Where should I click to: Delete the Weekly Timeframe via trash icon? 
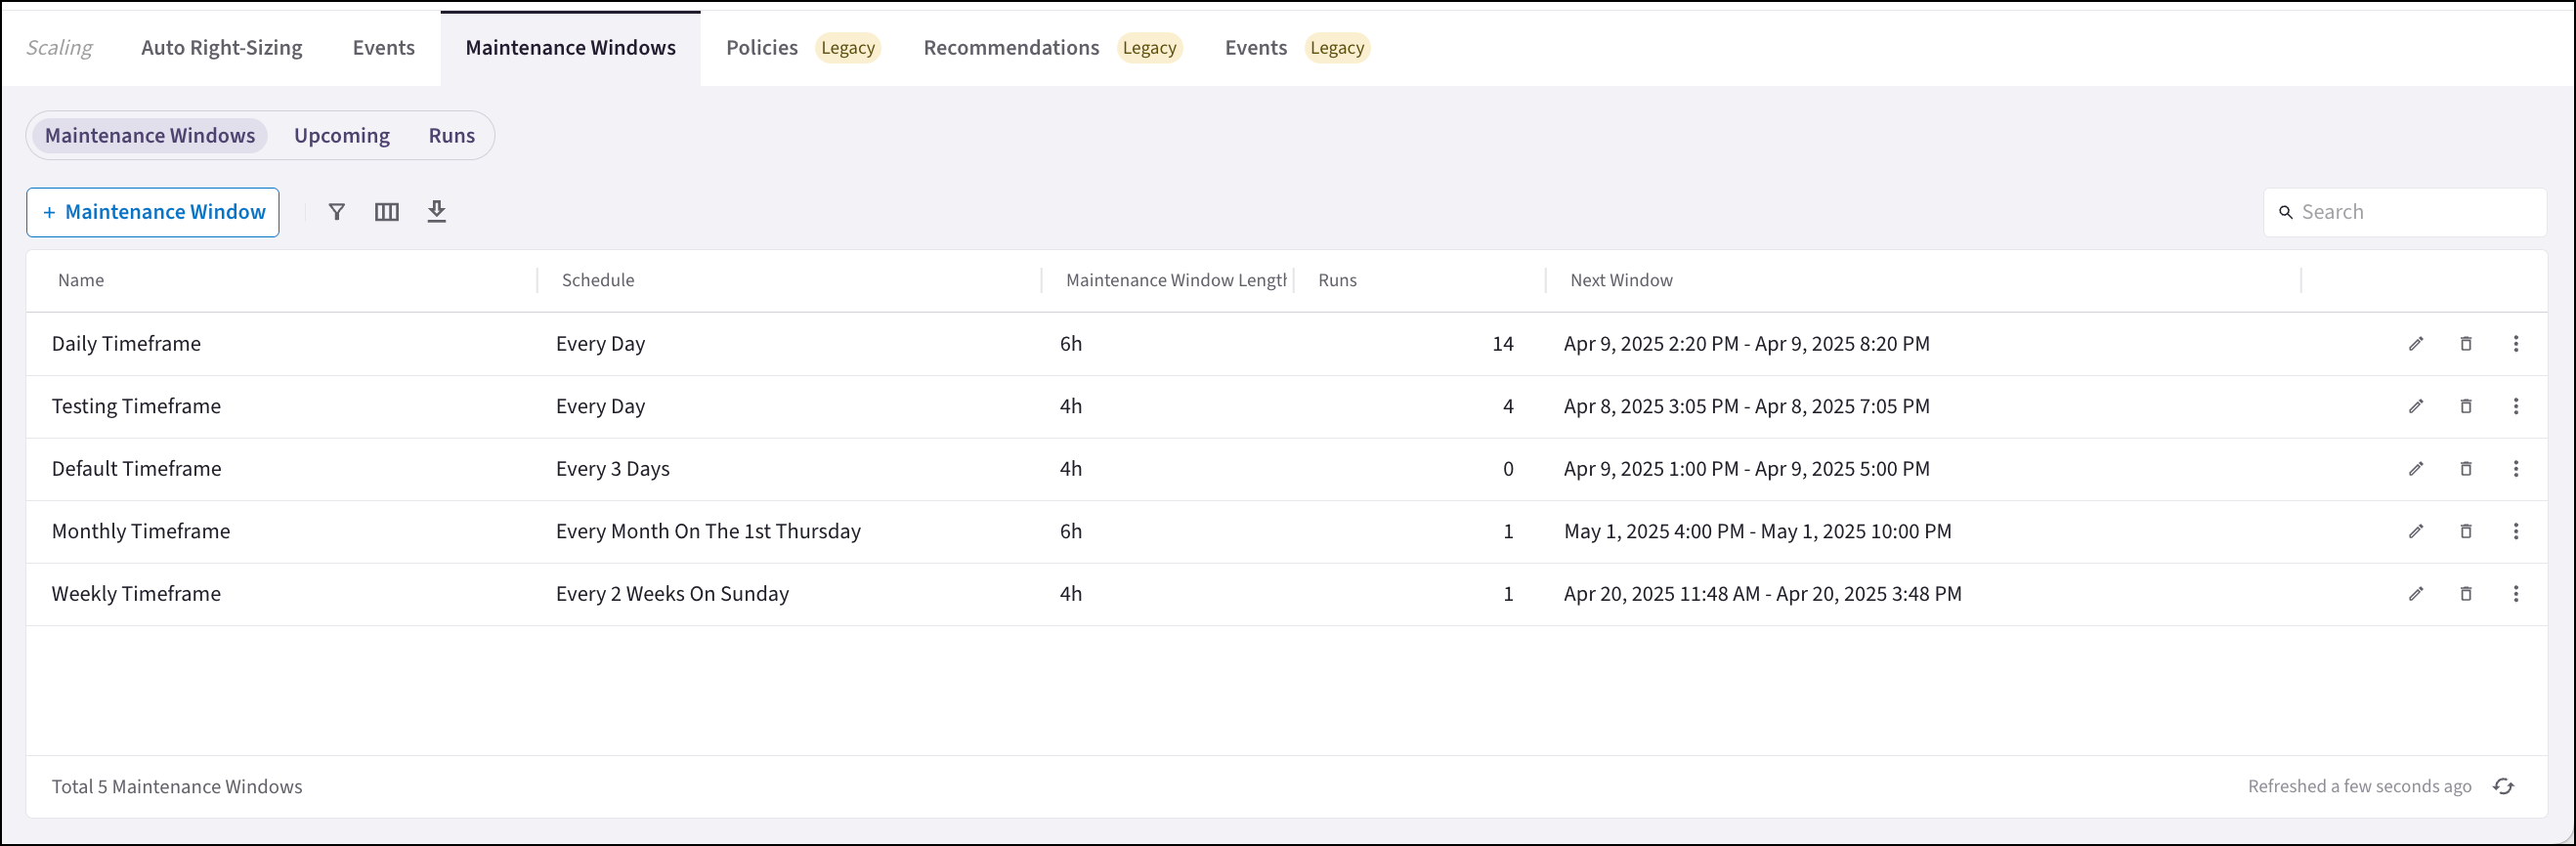tap(2466, 594)
